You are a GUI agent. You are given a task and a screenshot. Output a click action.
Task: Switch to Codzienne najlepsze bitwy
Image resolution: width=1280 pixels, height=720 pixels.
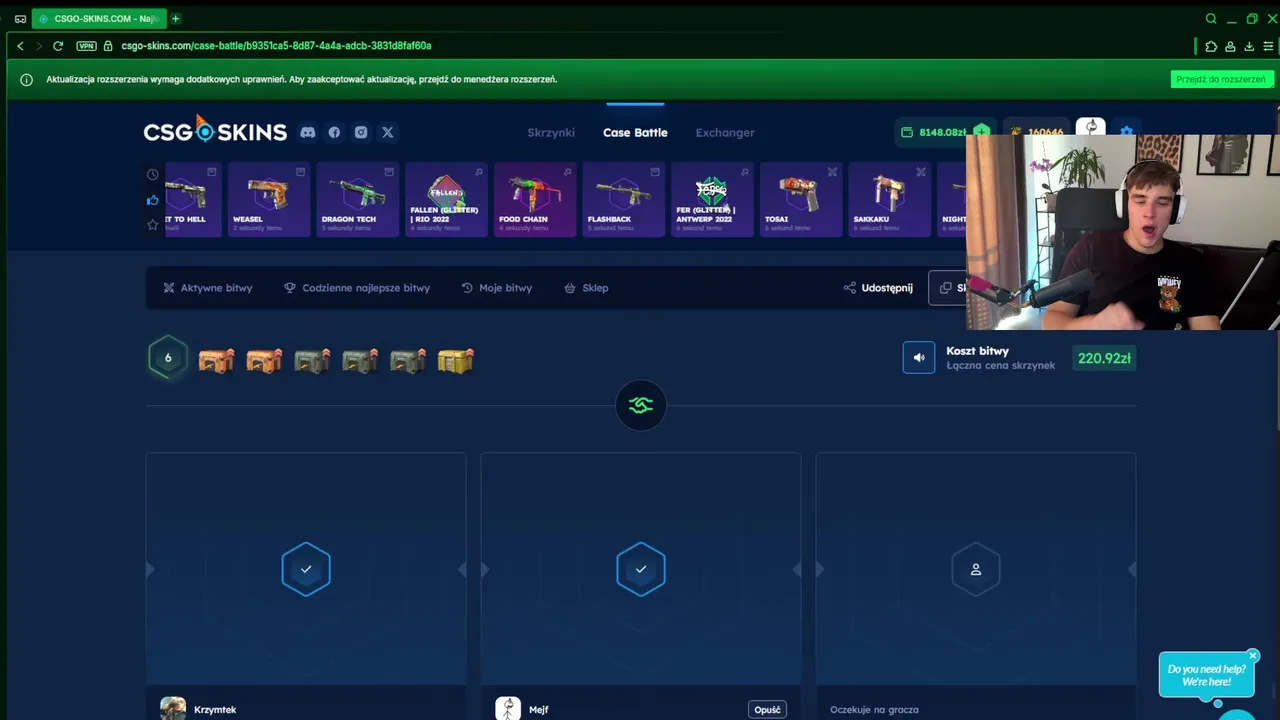coord(357,288)
